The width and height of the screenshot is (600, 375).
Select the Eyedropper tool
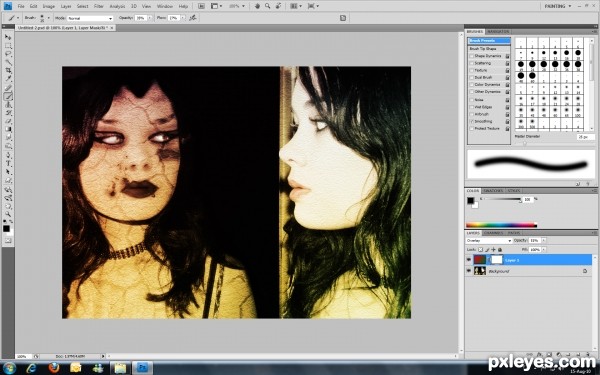tap(8, 79)
